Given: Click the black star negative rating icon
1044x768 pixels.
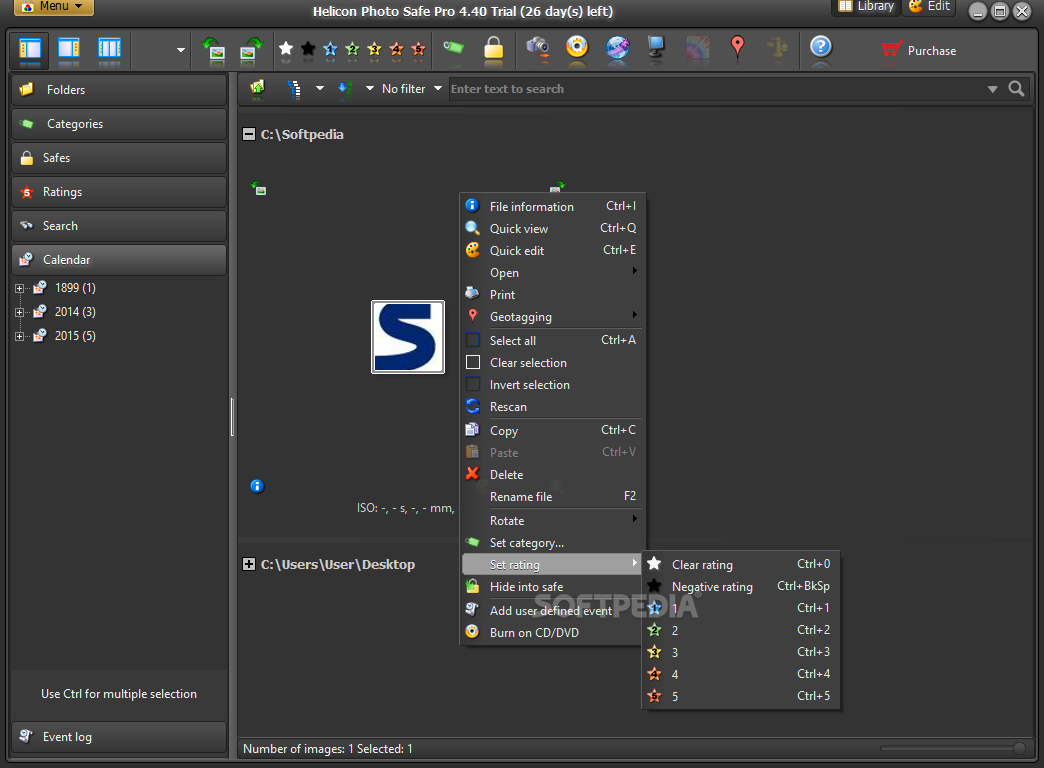Looking at the screenshot, I should click(308, 49).
